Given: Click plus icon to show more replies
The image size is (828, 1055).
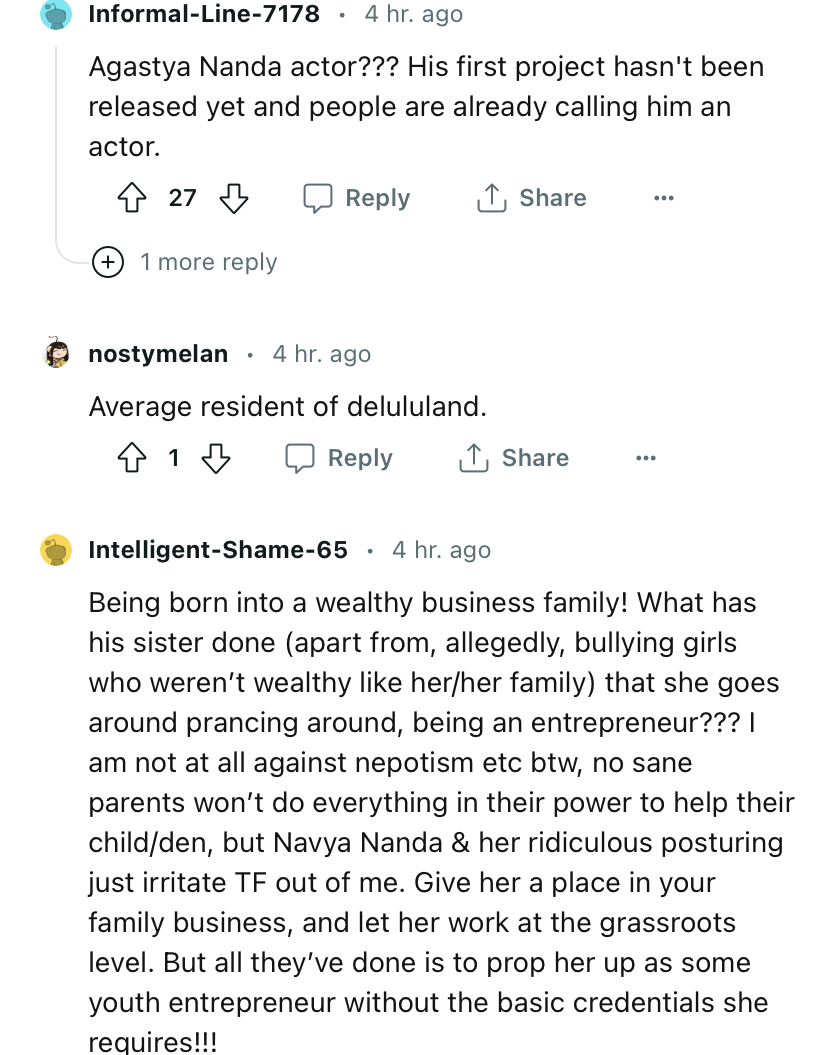Looking at the screenshot, I should click(107, 262).
